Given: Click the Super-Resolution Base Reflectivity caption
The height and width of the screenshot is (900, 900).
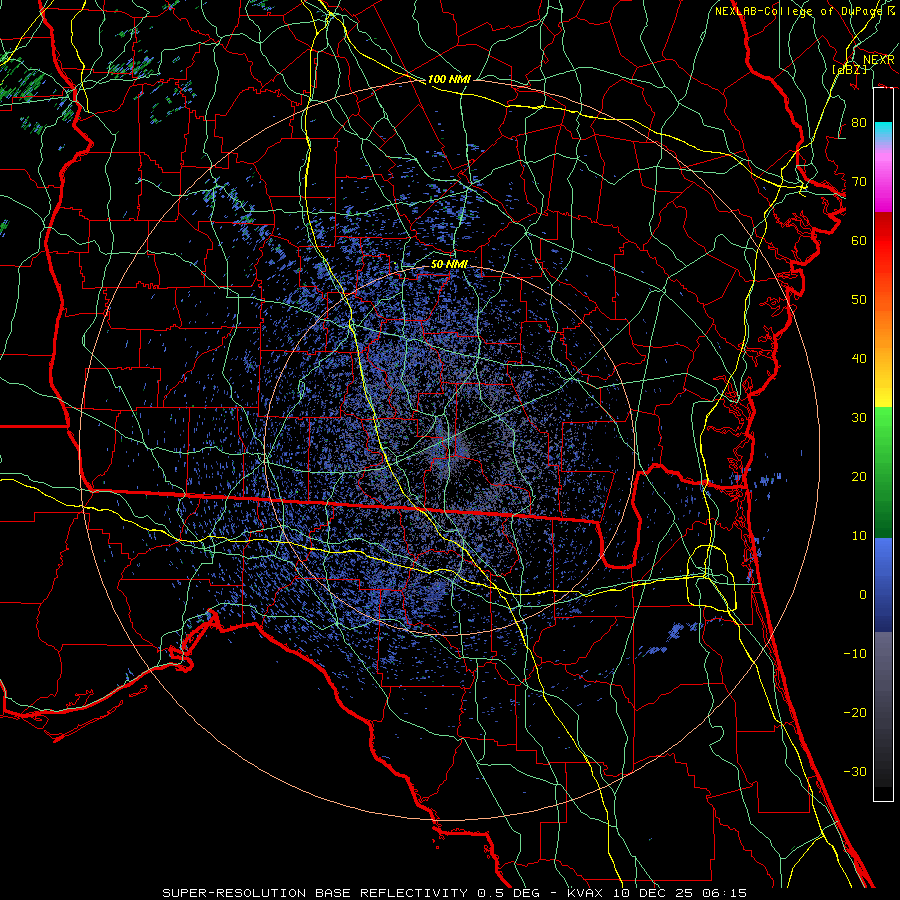Looking at the screenshot, I should click(454, 893).
